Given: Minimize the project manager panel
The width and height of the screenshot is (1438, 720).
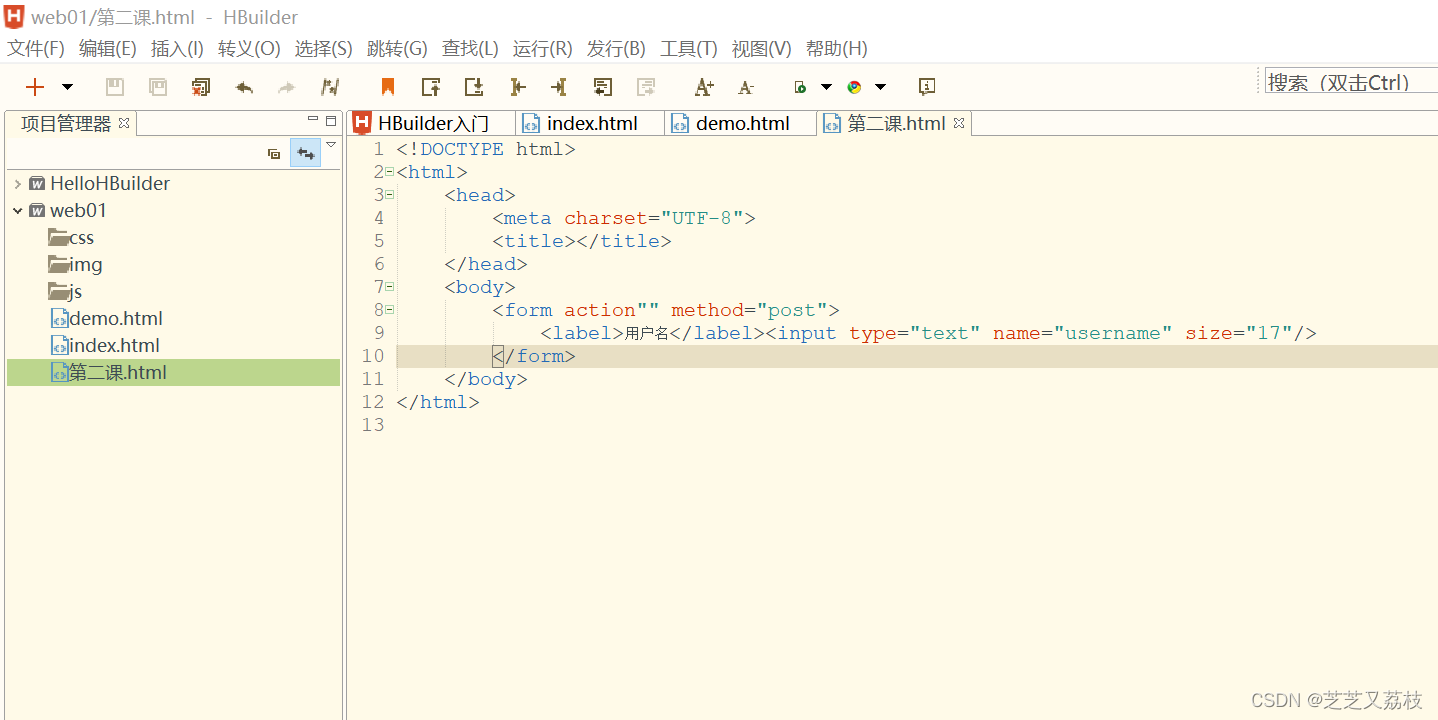Looking at the screenshot, I should 312,119.
